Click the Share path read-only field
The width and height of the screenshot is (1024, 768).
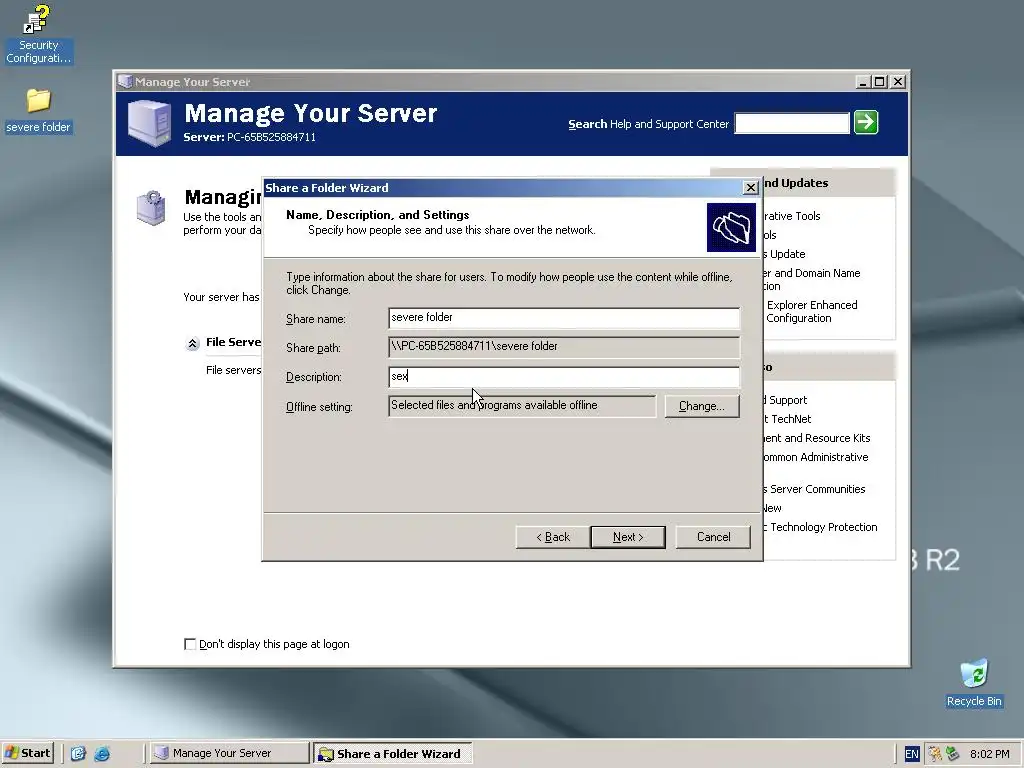pos(564,347)
